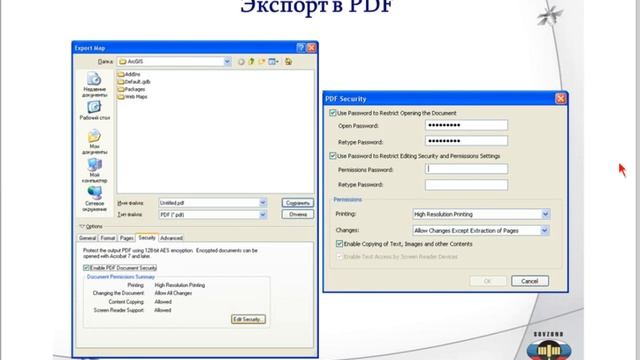640x360 pixels.
Task: Open Сетевое окружение from places bar
Action: coord(94,199)
